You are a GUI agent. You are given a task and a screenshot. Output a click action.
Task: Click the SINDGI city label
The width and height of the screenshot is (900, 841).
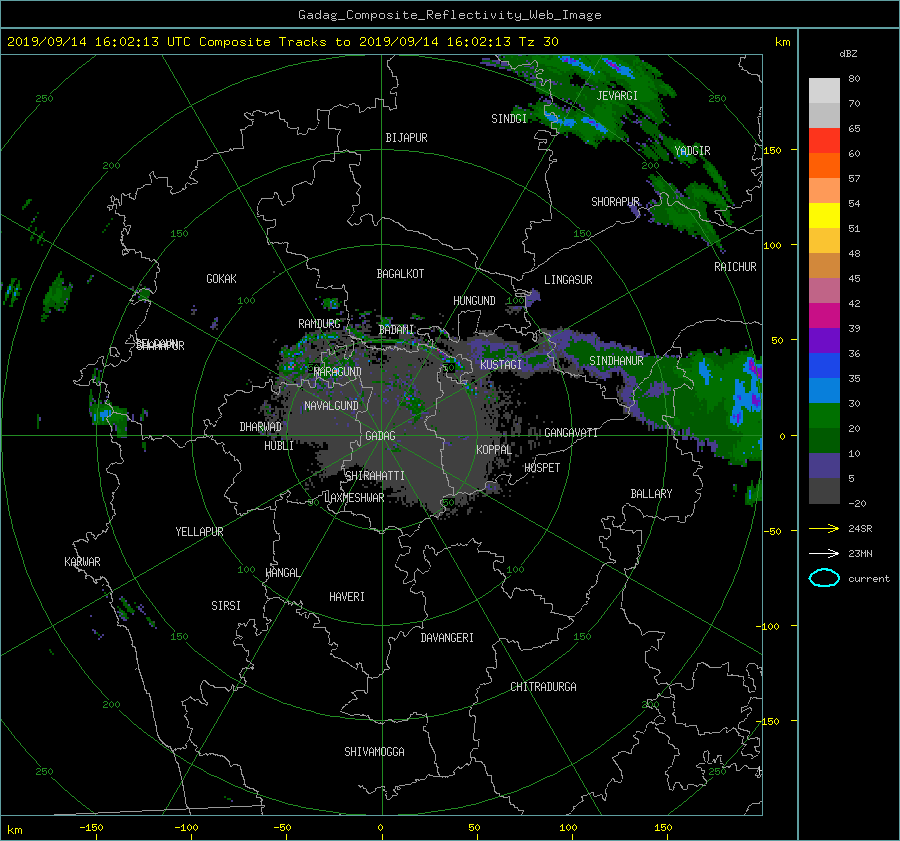[509, 119]
